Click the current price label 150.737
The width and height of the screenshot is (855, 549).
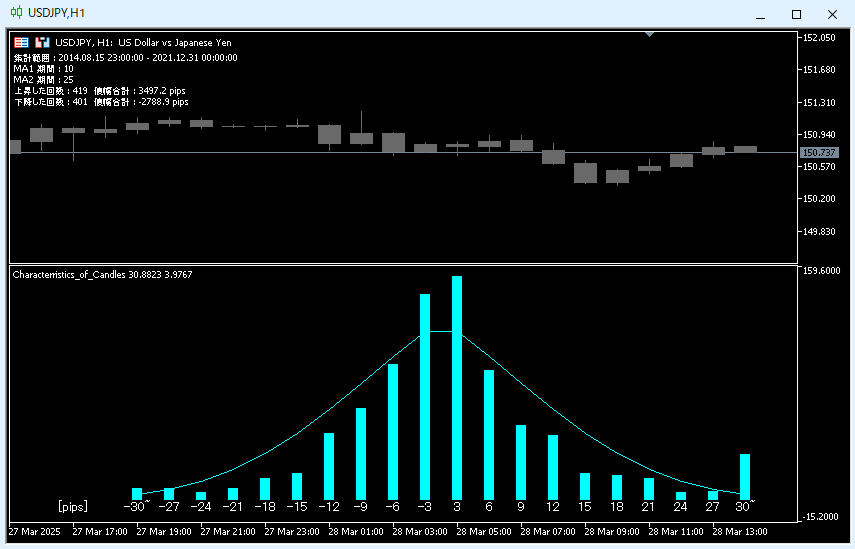pyautogui.click(x=819, y=153)
